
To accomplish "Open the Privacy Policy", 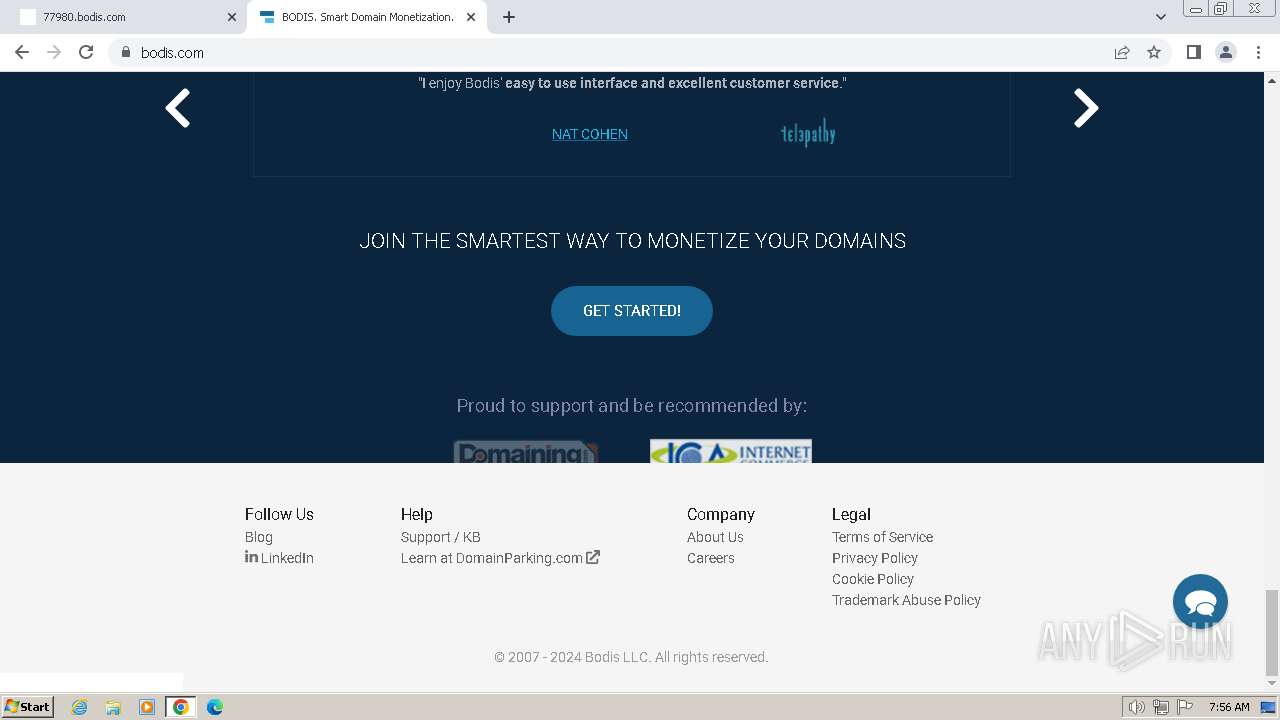I will pos(875,558).
